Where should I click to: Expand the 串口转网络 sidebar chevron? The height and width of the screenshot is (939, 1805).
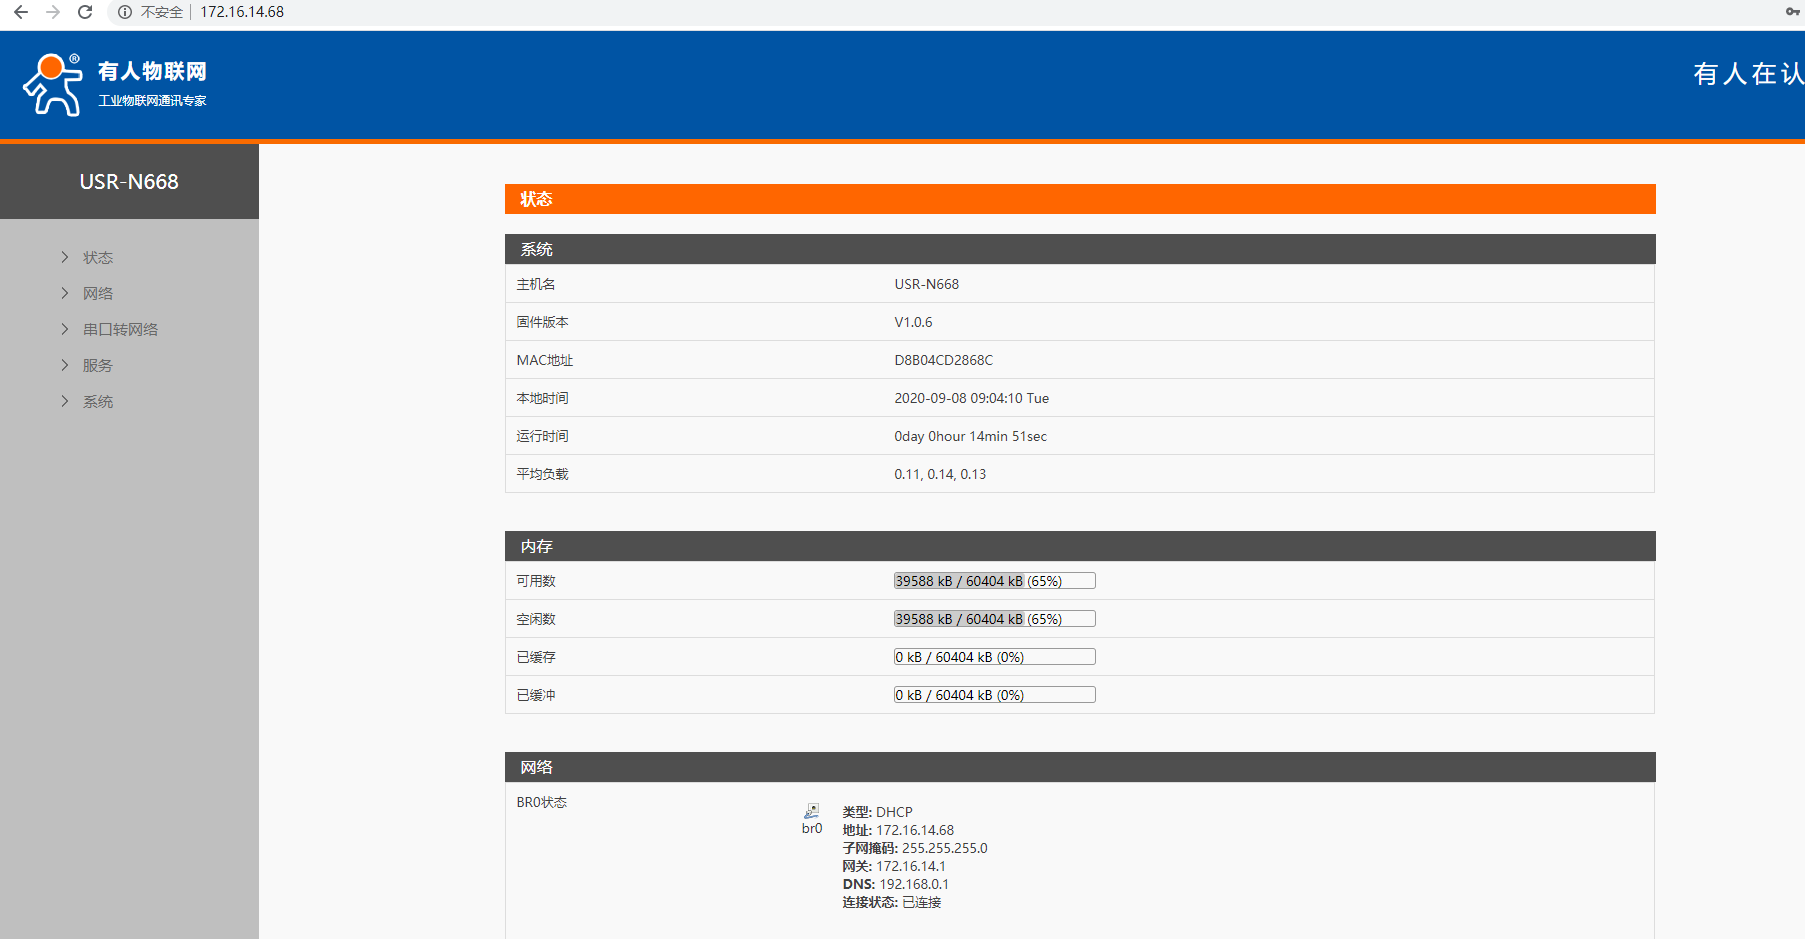pyautogui.click(x=65, y=329)
